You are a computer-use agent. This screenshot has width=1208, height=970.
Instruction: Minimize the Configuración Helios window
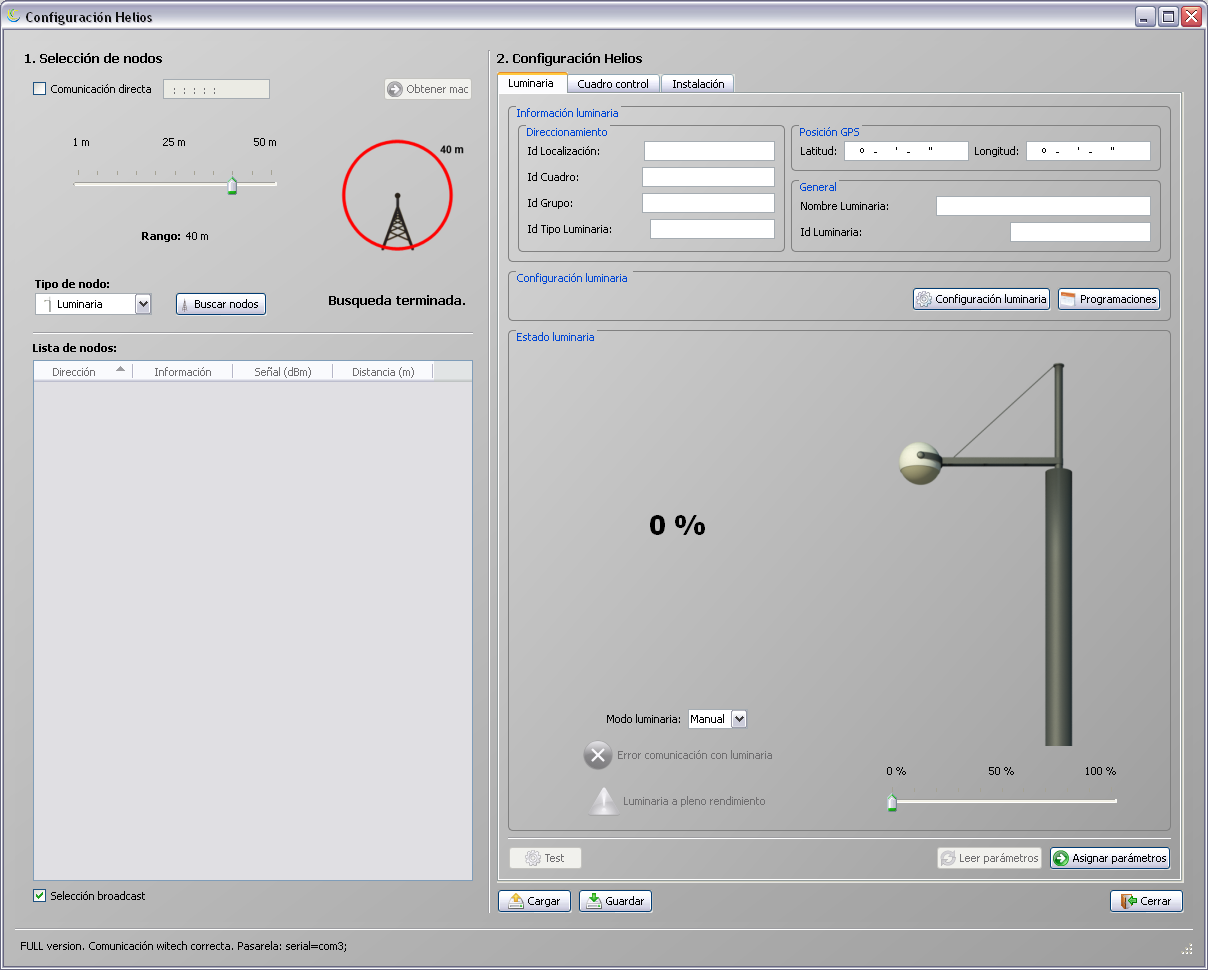1145,17
